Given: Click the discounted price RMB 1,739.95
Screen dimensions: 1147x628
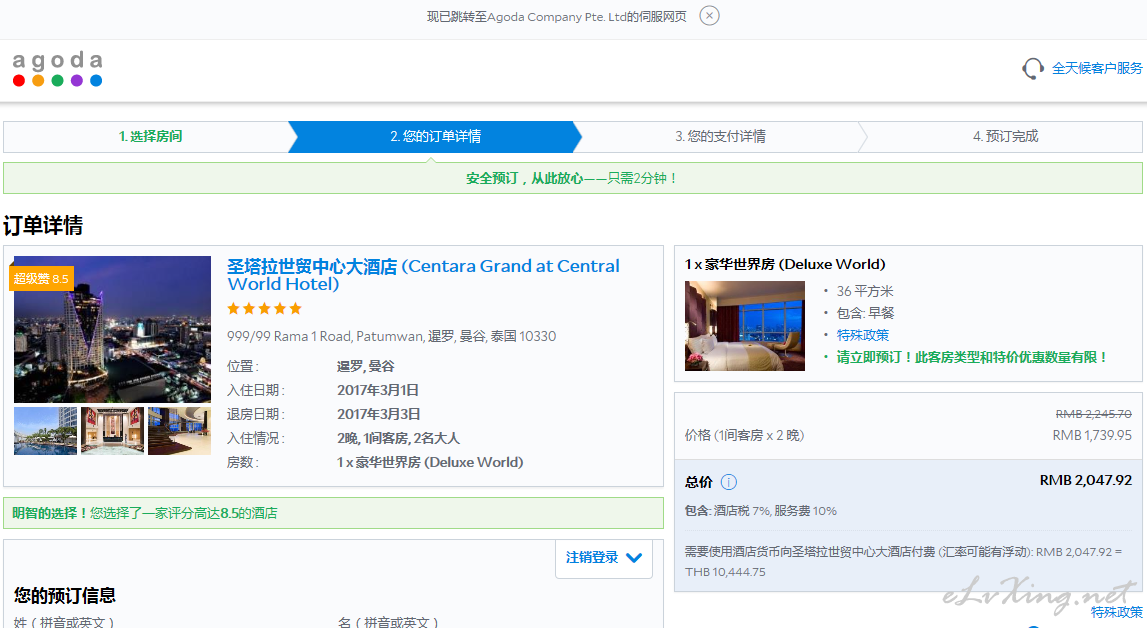Looking at the screenshot, I should coord(1092,435).
